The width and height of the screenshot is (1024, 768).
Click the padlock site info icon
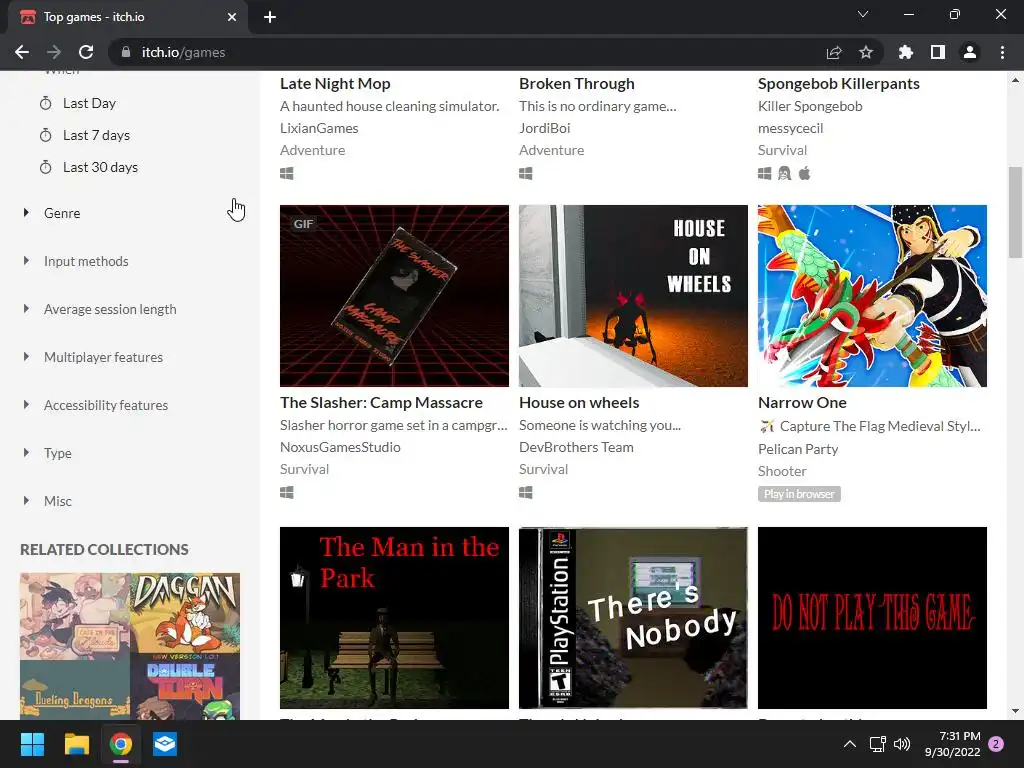[x=126, y=52]
